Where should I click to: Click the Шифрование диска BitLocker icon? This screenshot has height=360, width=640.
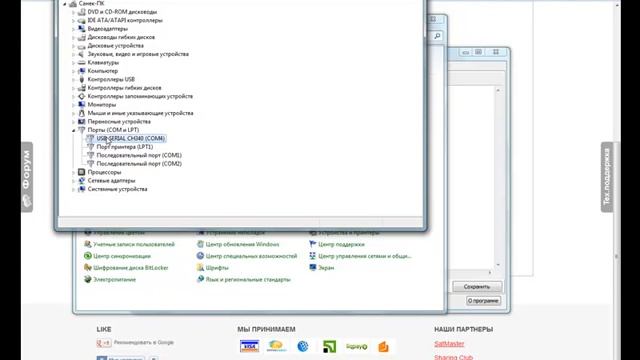87,268
